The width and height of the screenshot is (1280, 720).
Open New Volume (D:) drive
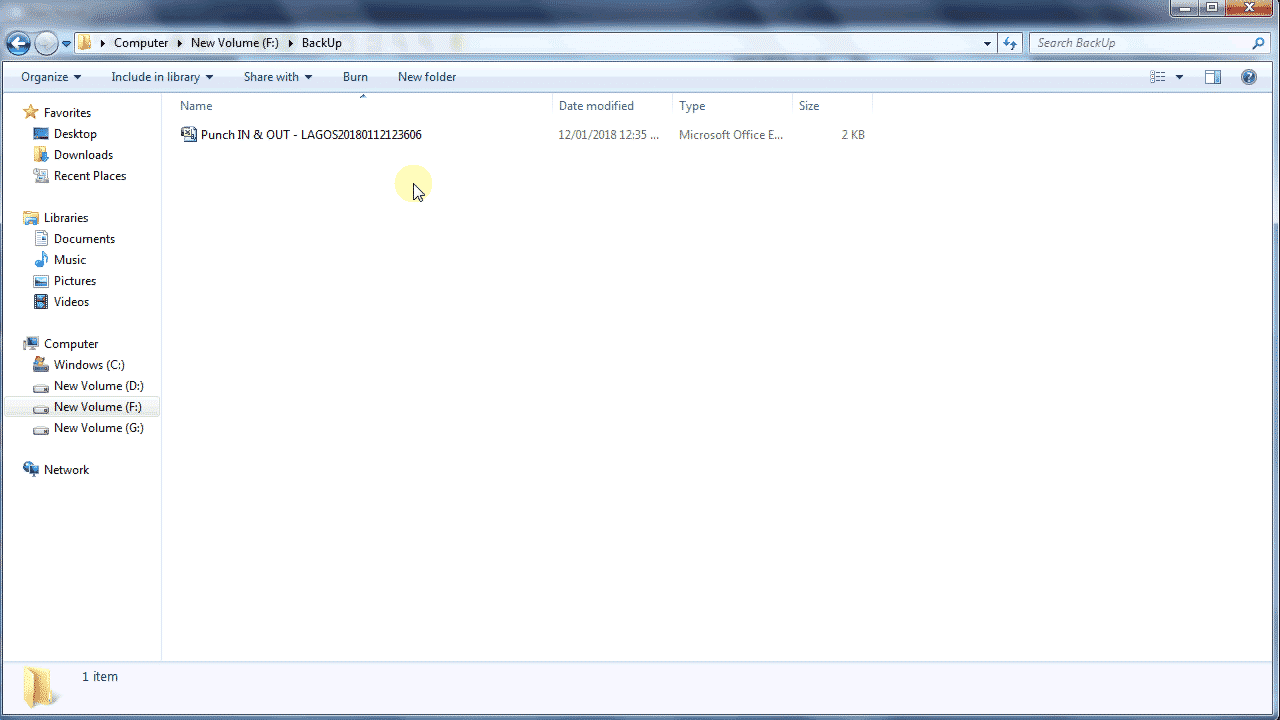[x=99, y=386]
